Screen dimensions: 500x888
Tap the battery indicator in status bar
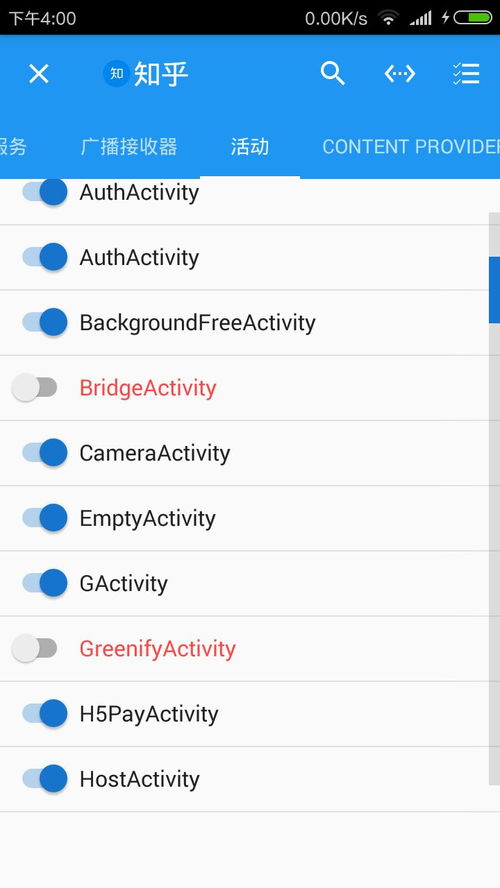[x=472, y=18]
